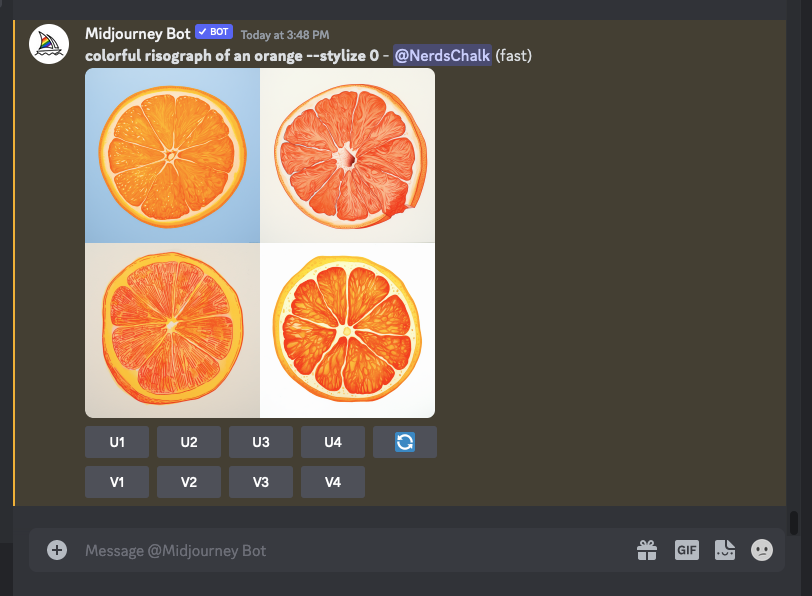Upscale the first image with U1
The width and height of the screenshot is (812, 596).
point(117,442)
